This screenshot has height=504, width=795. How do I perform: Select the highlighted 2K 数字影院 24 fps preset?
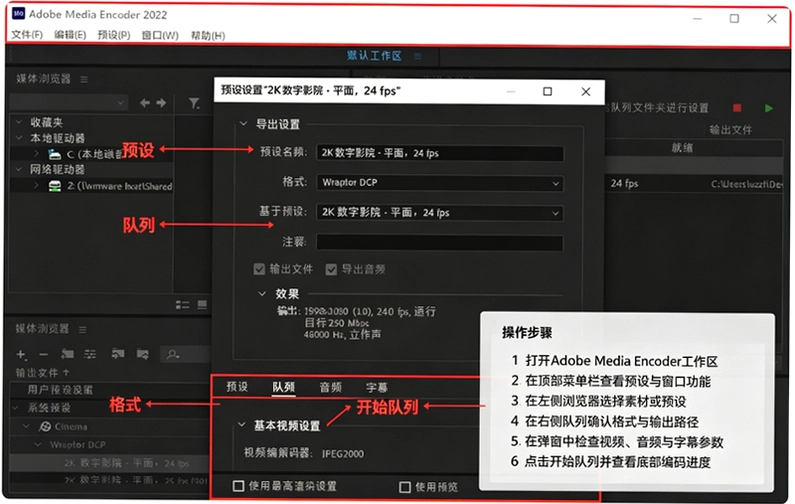(x=109, y=463)
